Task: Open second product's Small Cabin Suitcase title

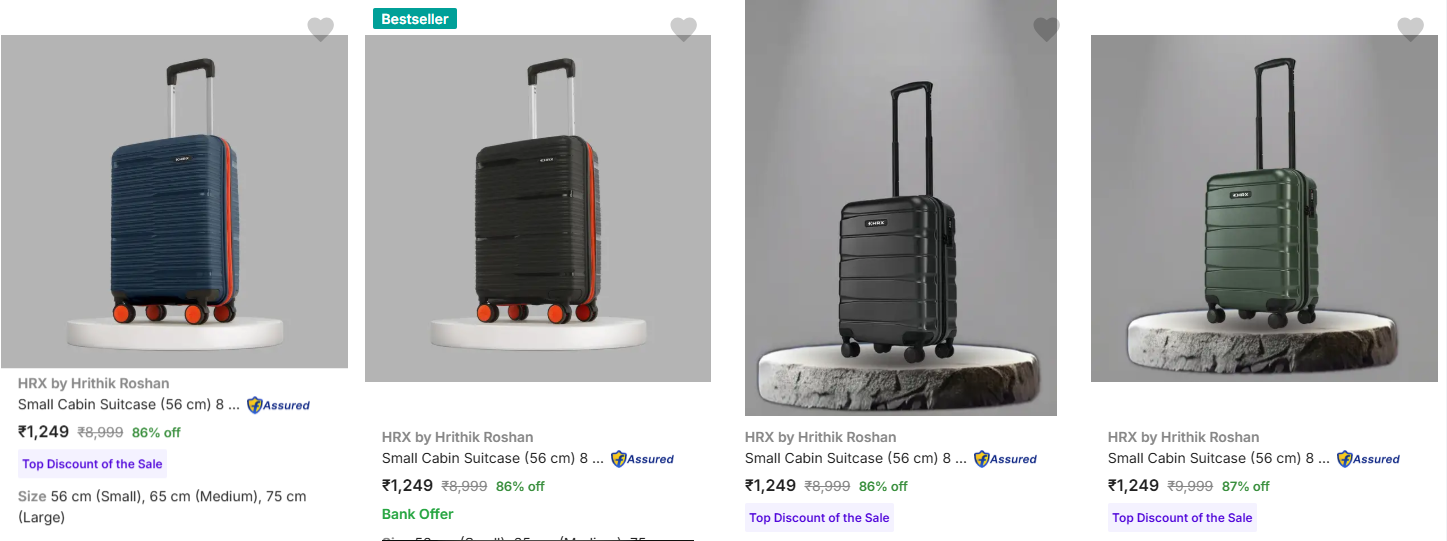Action: pos(493,459)
